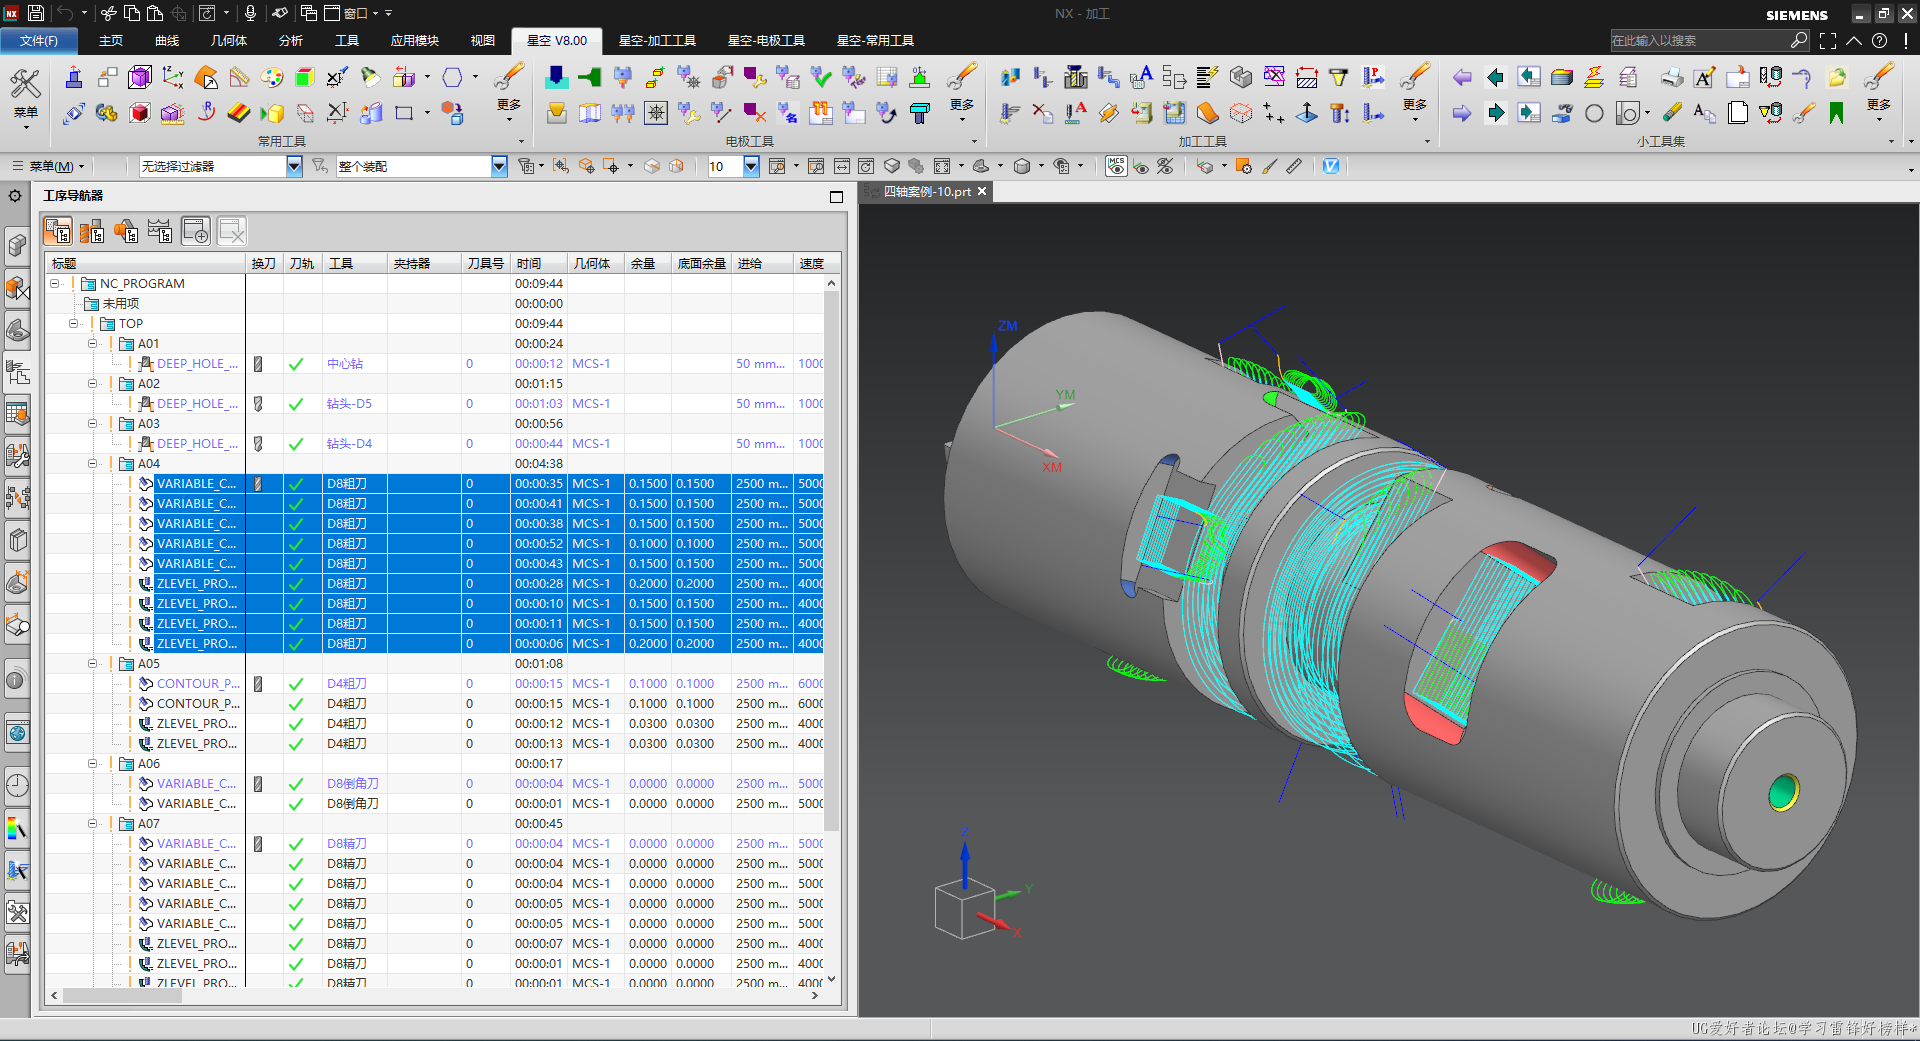This screenshot has height=1041, width=1920.
Task: Switch to the 分析 tab
Action: (x=291, y=41)
